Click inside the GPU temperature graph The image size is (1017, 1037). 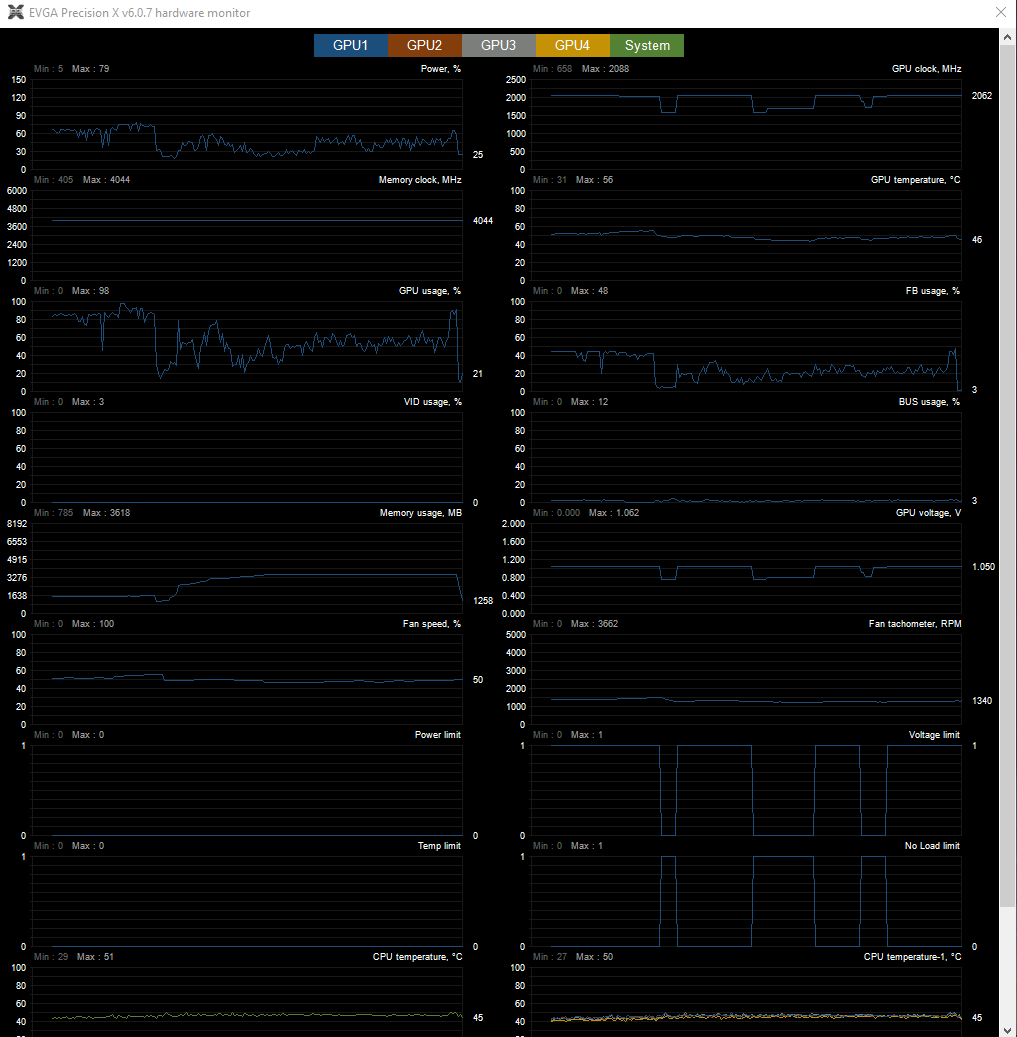(x=747, y=235)
